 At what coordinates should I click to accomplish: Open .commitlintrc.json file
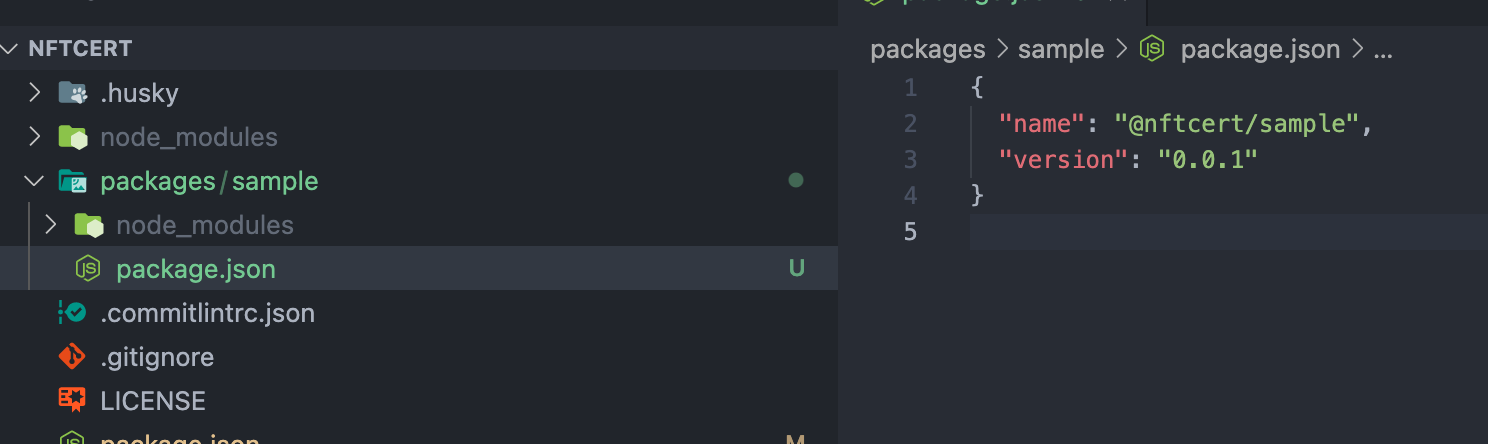207,313
